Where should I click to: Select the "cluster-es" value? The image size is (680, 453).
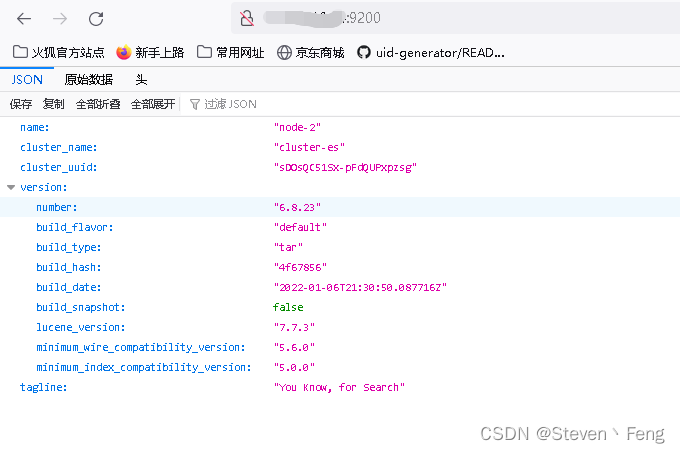[309, 147]
